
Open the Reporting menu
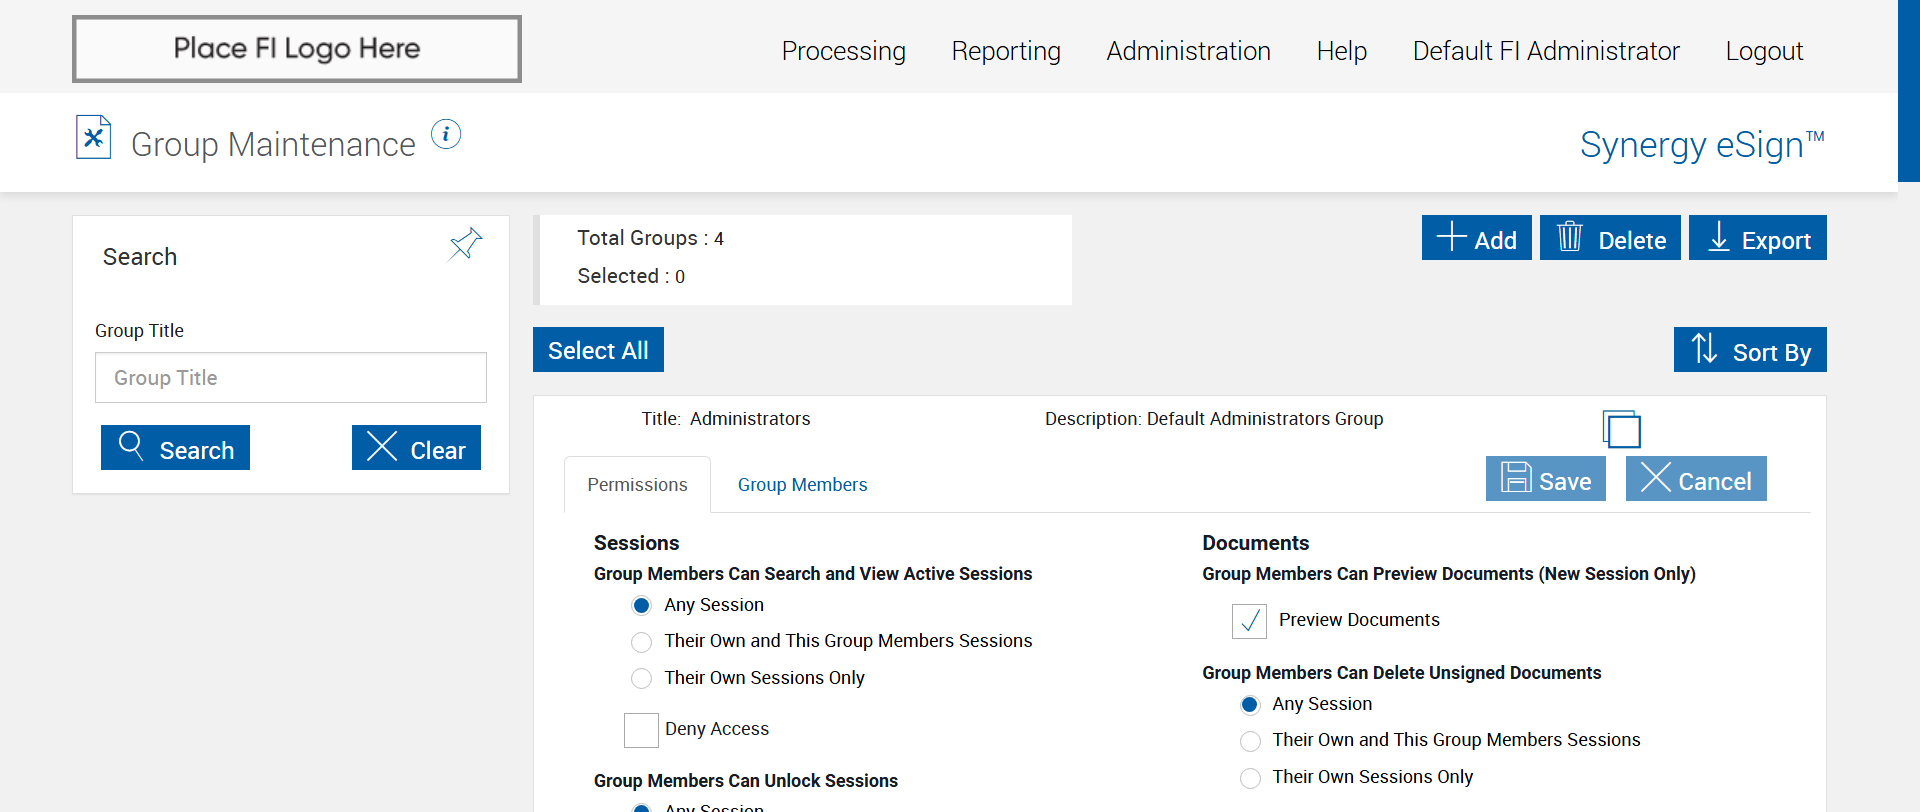click(1005, 51)
